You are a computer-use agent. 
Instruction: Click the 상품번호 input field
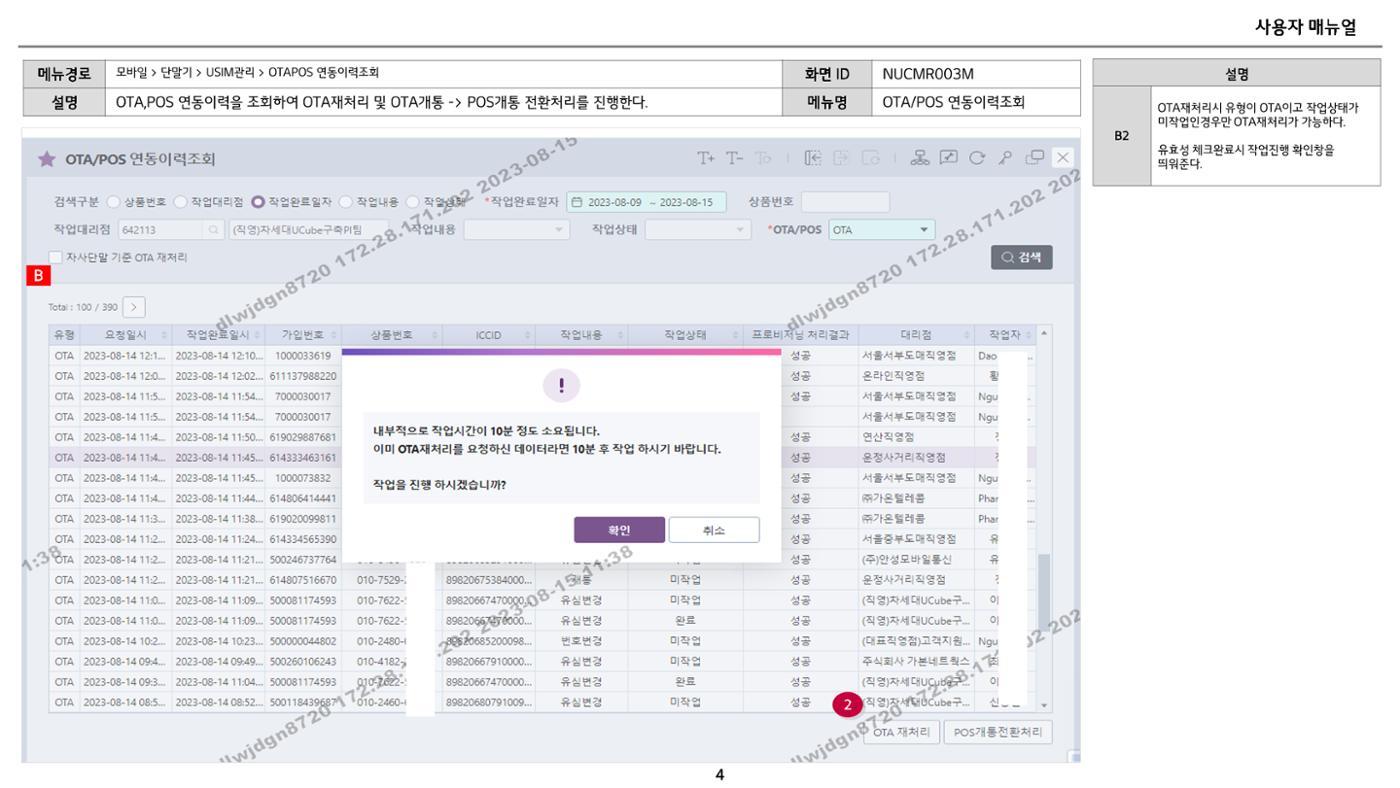click(x=845, y=202)
